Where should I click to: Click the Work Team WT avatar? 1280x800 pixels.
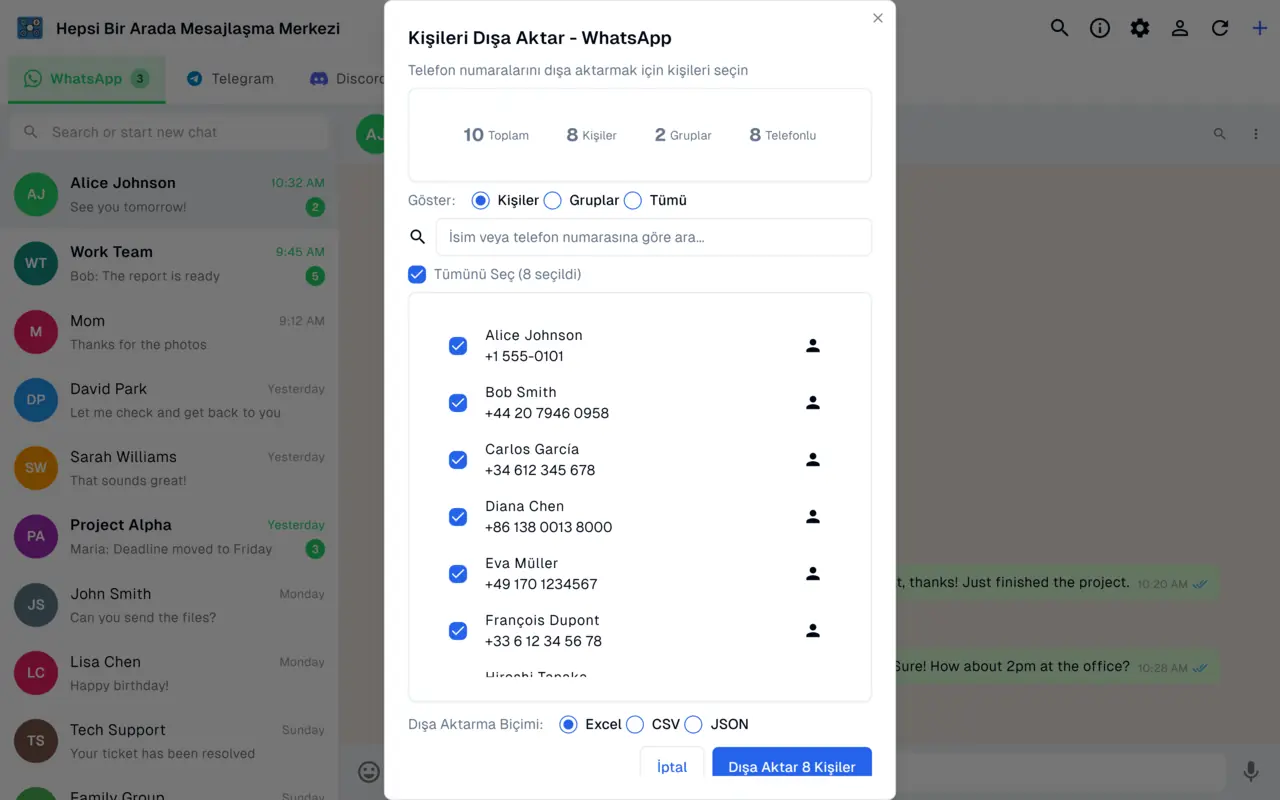tap(36, 263)
